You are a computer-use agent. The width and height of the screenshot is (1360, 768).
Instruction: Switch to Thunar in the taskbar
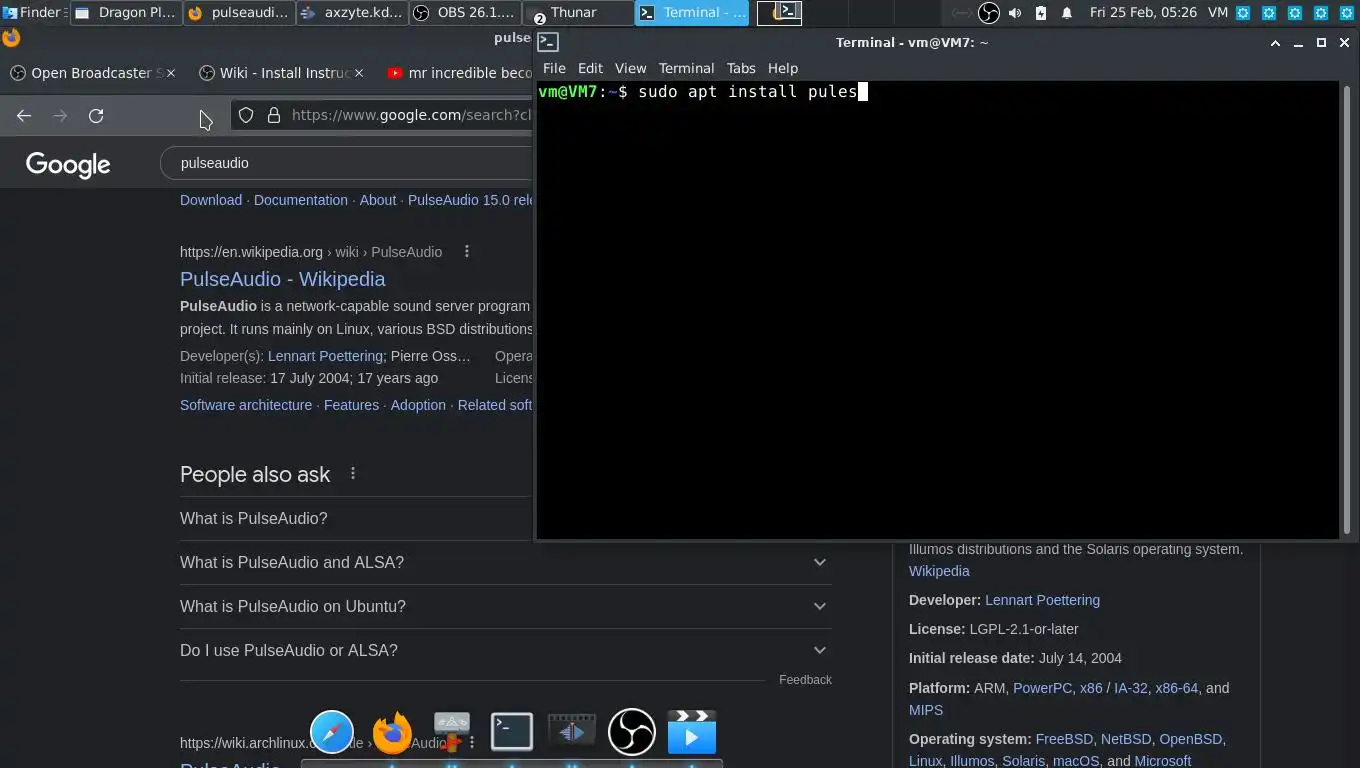578,13
